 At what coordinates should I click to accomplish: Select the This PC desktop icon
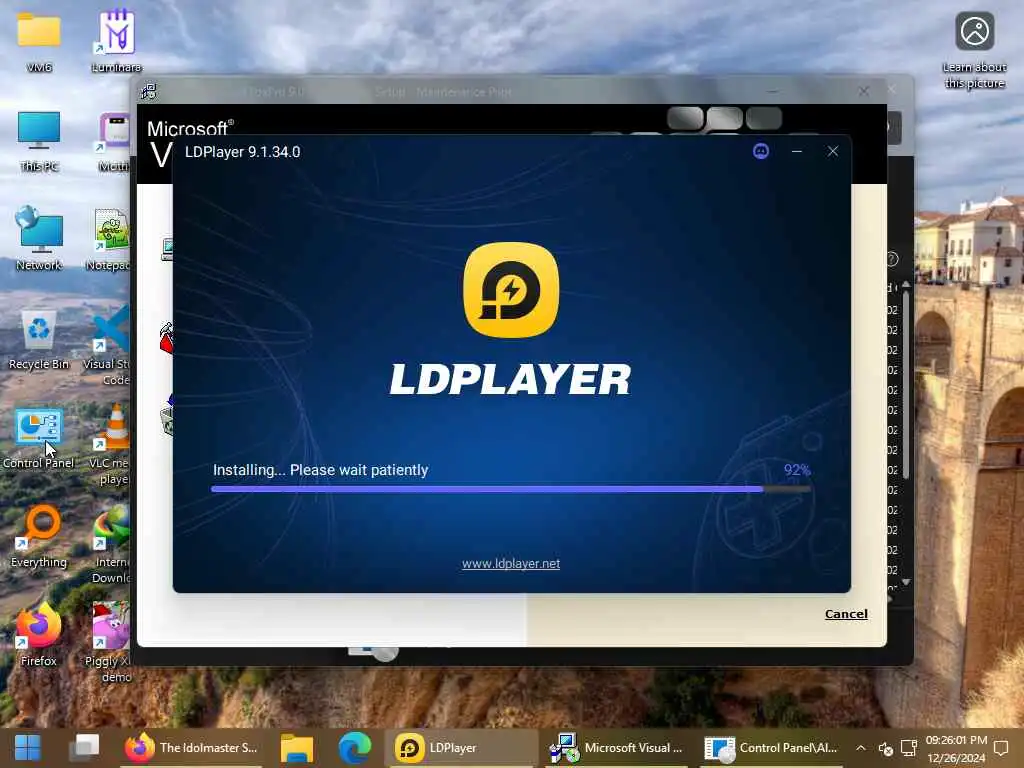39,140
